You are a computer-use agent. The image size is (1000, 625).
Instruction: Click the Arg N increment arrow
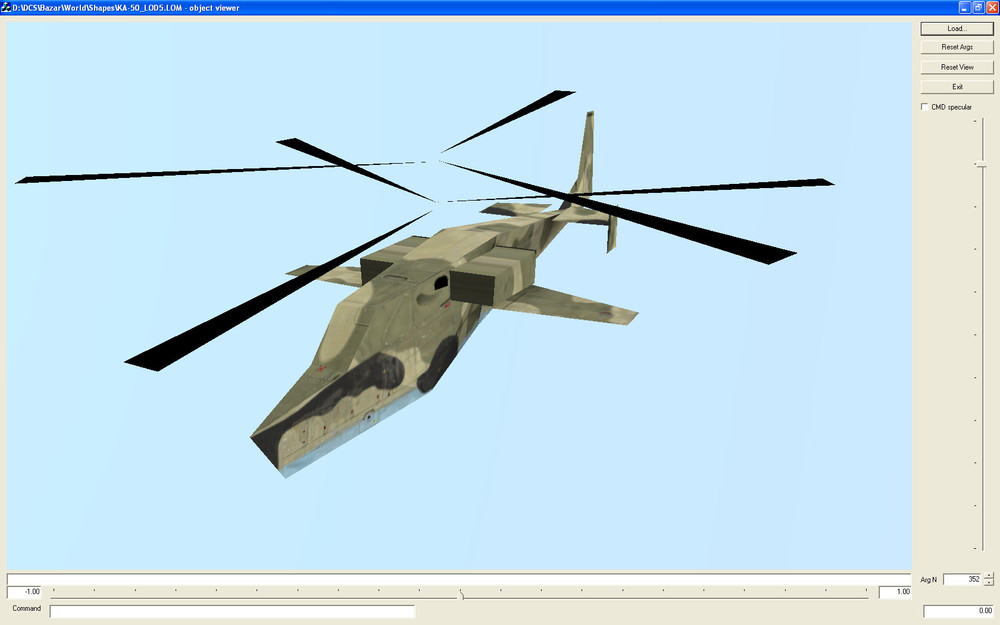coord(988,576)
